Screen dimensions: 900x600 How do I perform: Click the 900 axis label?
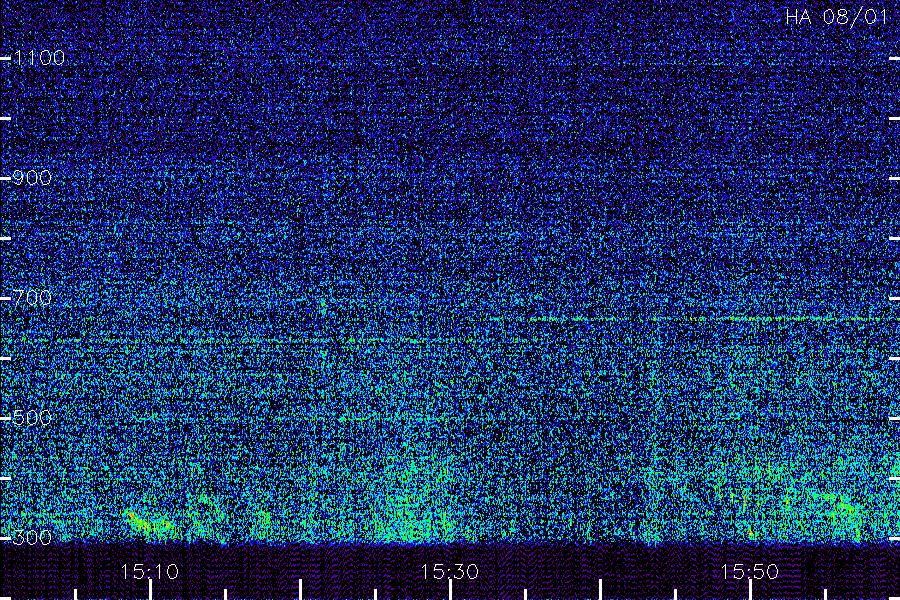click(32, 178)
